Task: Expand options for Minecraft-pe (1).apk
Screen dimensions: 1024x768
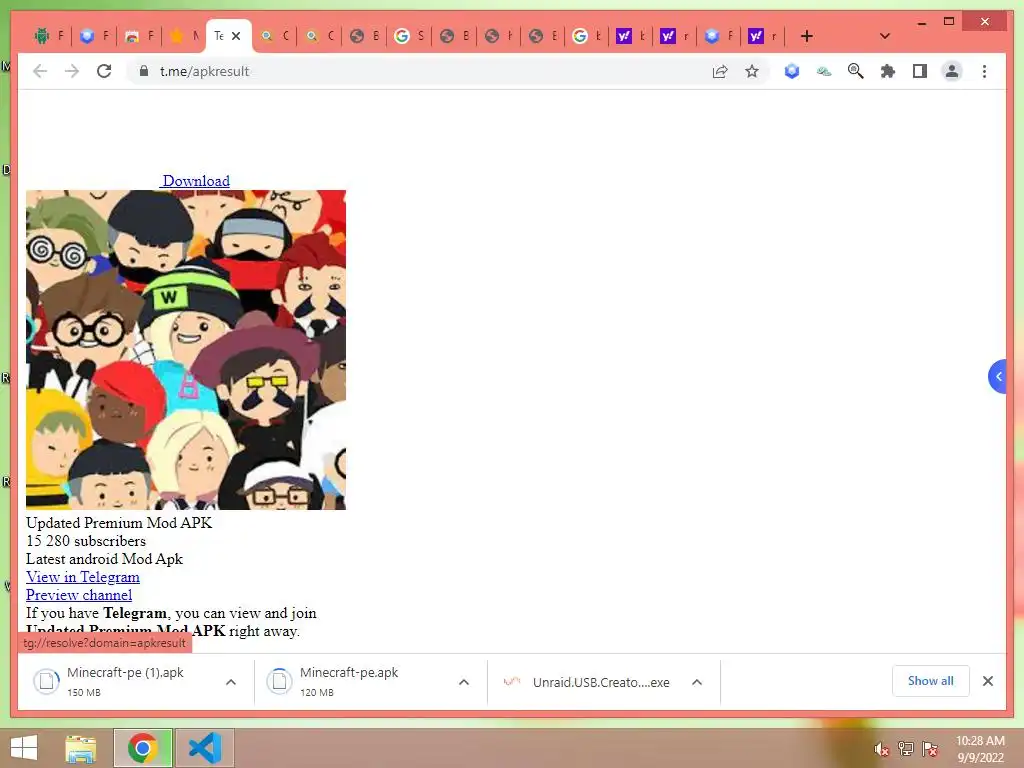Action: tap(231, 682)
